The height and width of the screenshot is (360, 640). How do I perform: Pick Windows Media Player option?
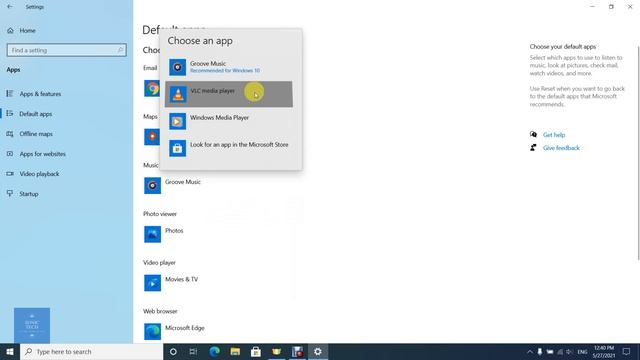tap(229, 121)
